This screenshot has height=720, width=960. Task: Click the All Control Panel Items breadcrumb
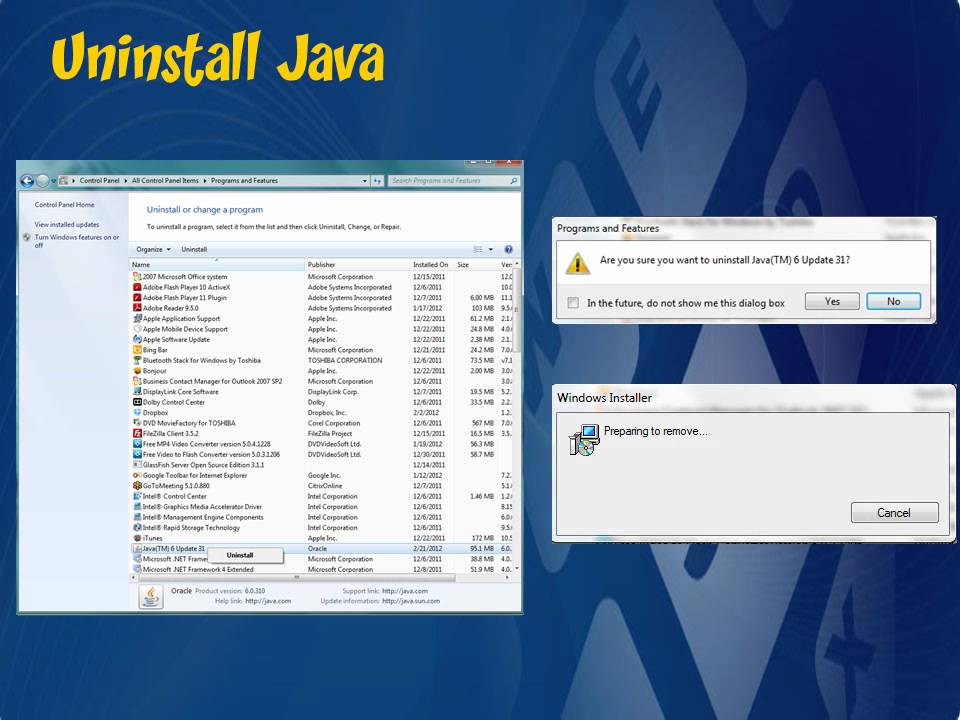[165, 181]
